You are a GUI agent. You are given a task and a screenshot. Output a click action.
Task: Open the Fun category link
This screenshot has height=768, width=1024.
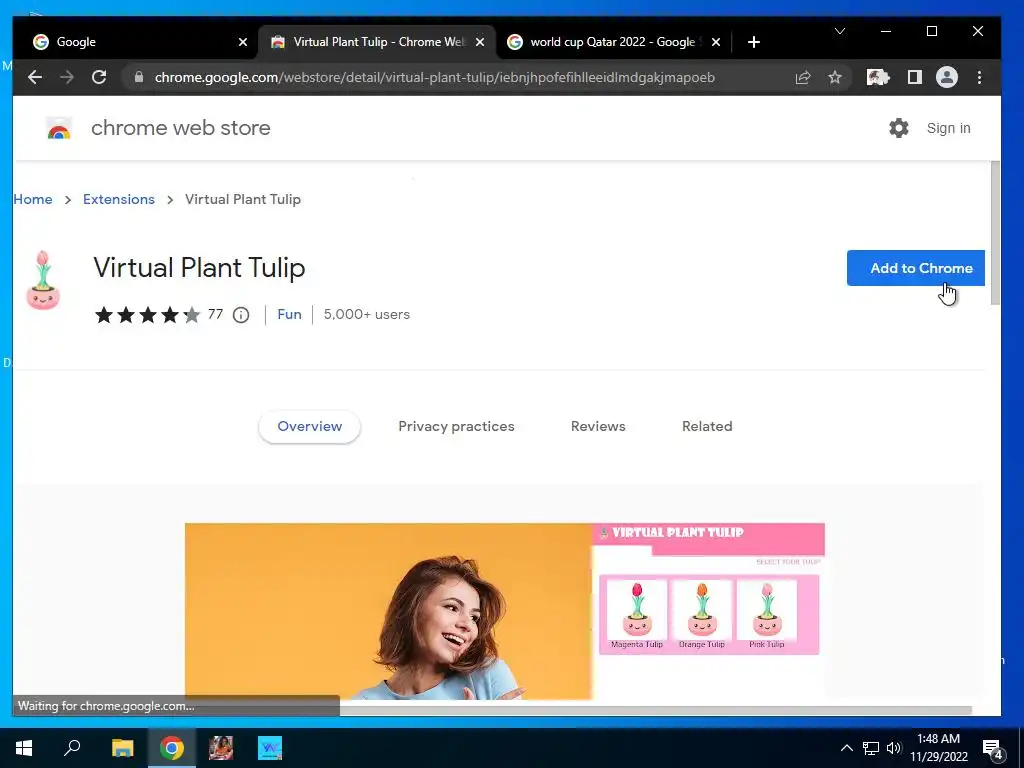[x=289, y=314]
